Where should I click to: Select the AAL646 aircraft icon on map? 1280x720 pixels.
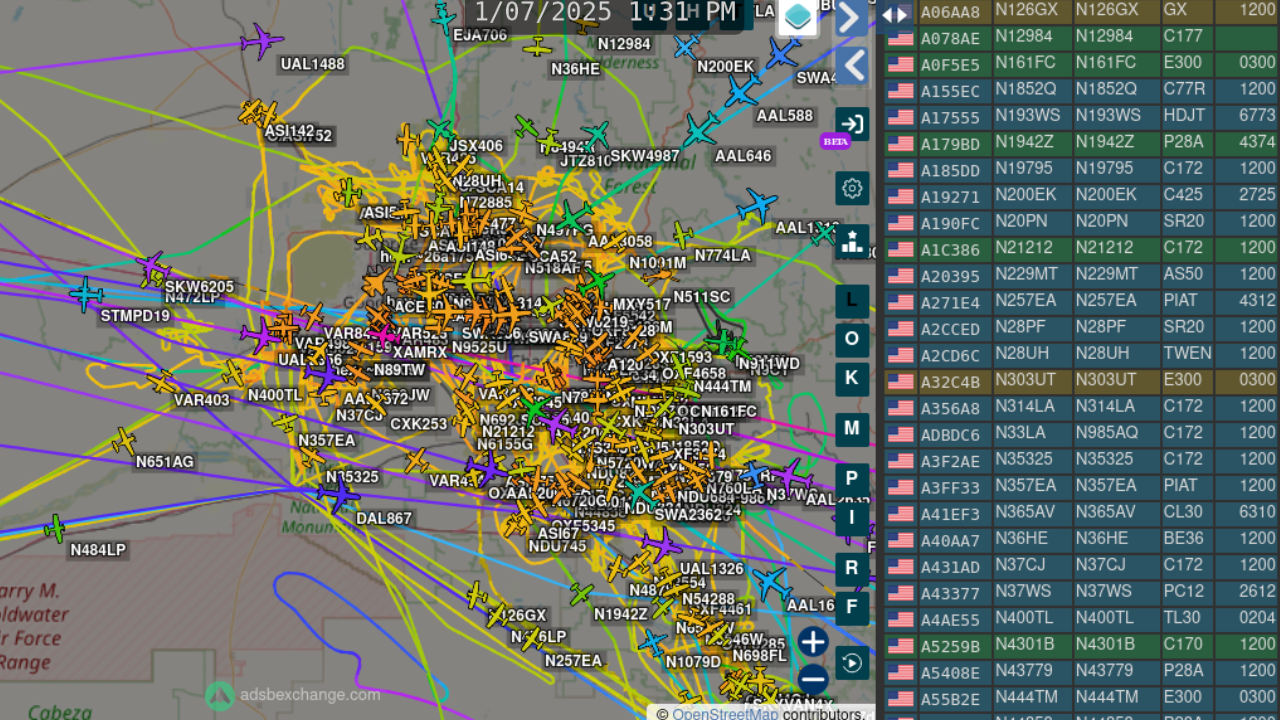701,130
